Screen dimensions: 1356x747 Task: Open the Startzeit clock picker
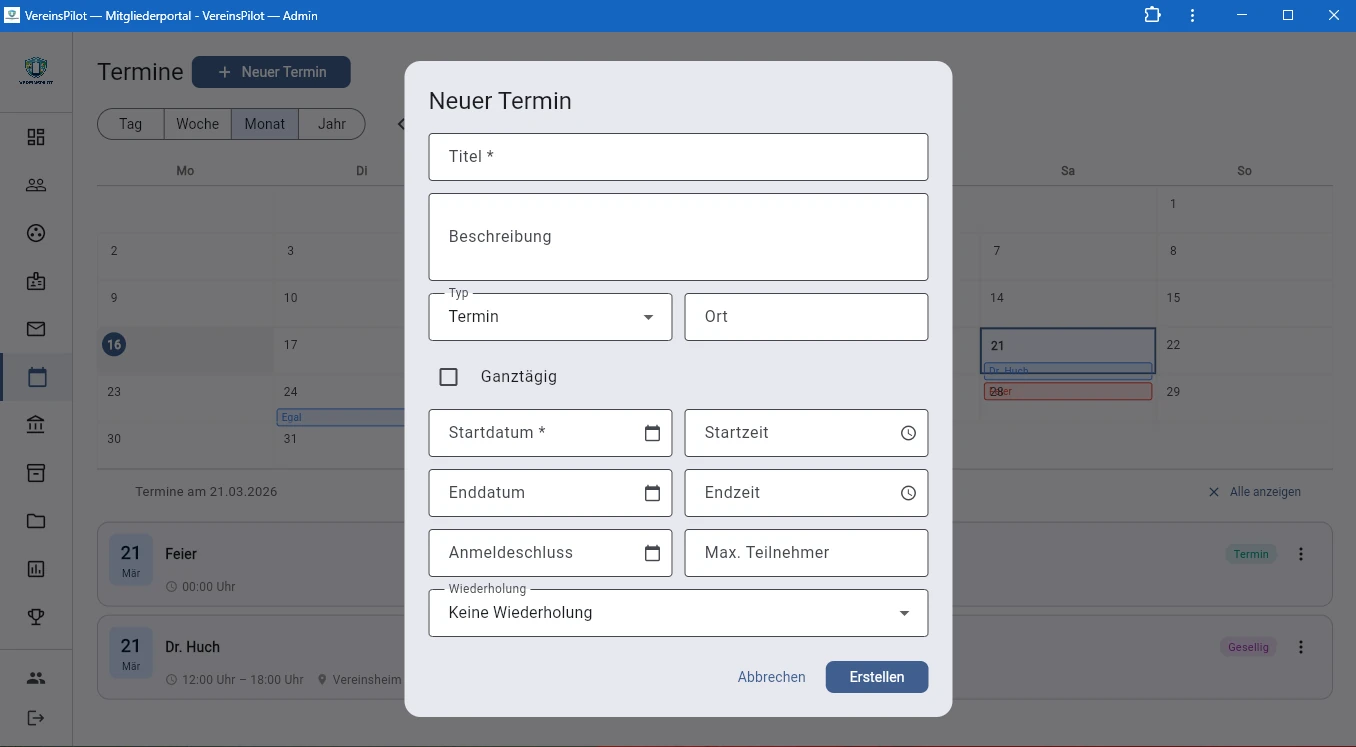coord(907,433)
